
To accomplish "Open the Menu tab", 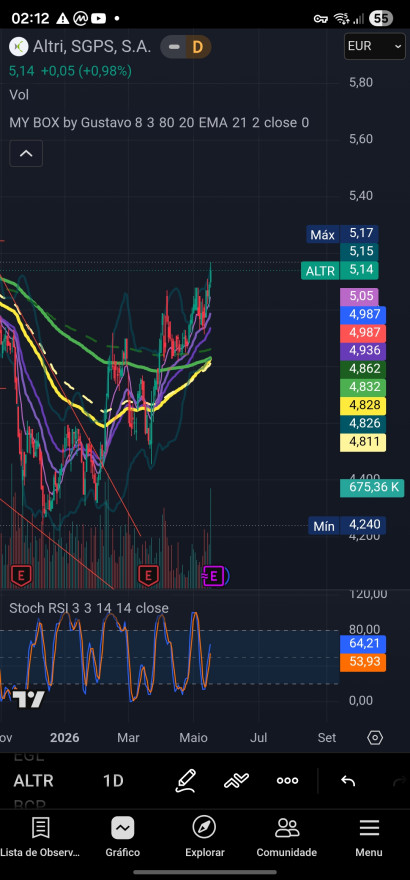I will pyautogui.click(x=369, y=838).
